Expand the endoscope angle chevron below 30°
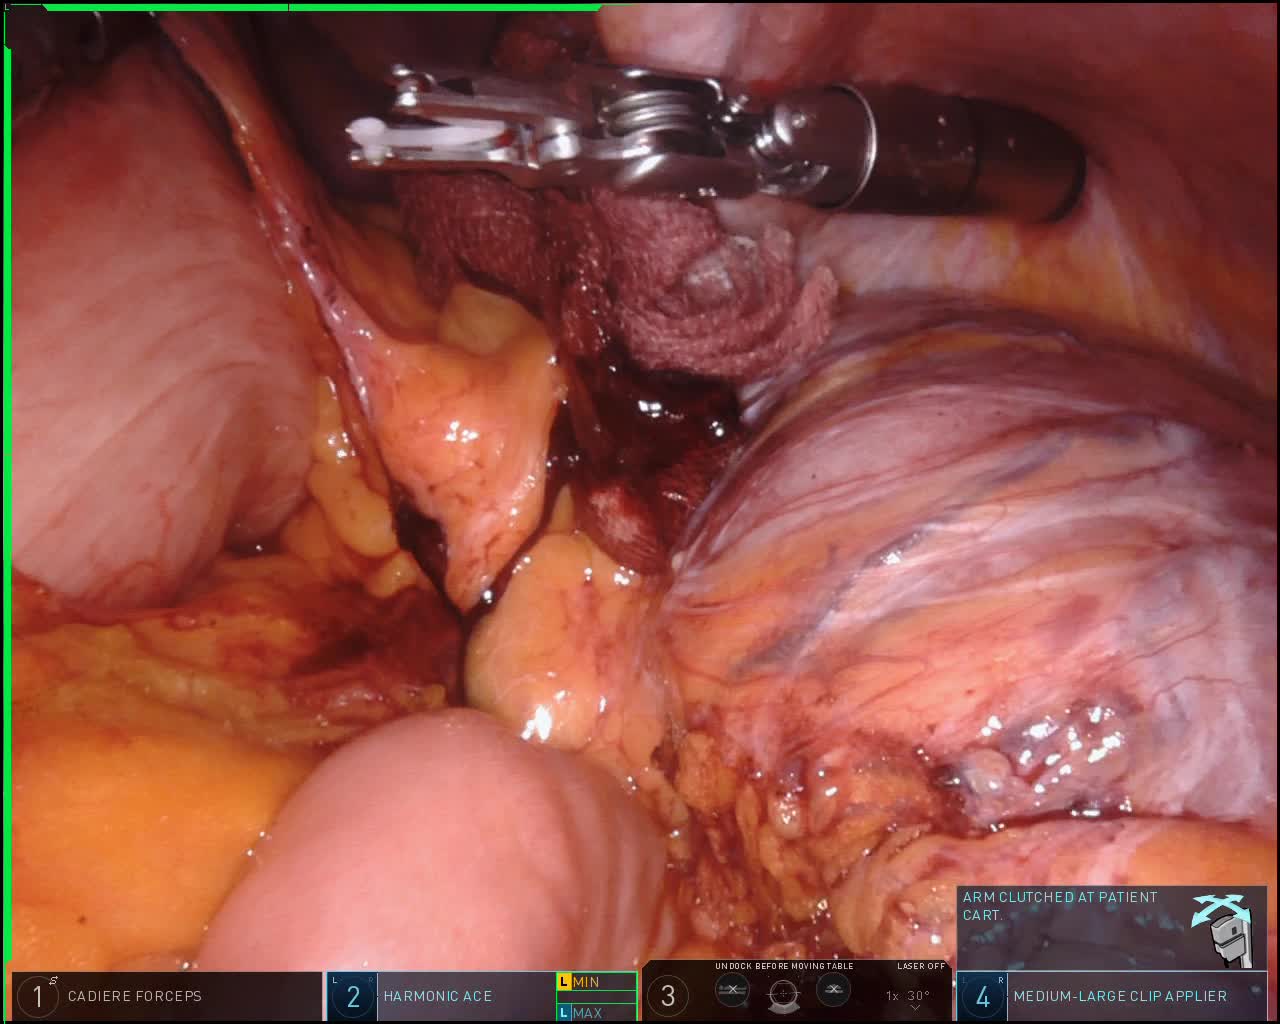This screenshot has width=1280, height=1024. click(x=915, y=1009)
